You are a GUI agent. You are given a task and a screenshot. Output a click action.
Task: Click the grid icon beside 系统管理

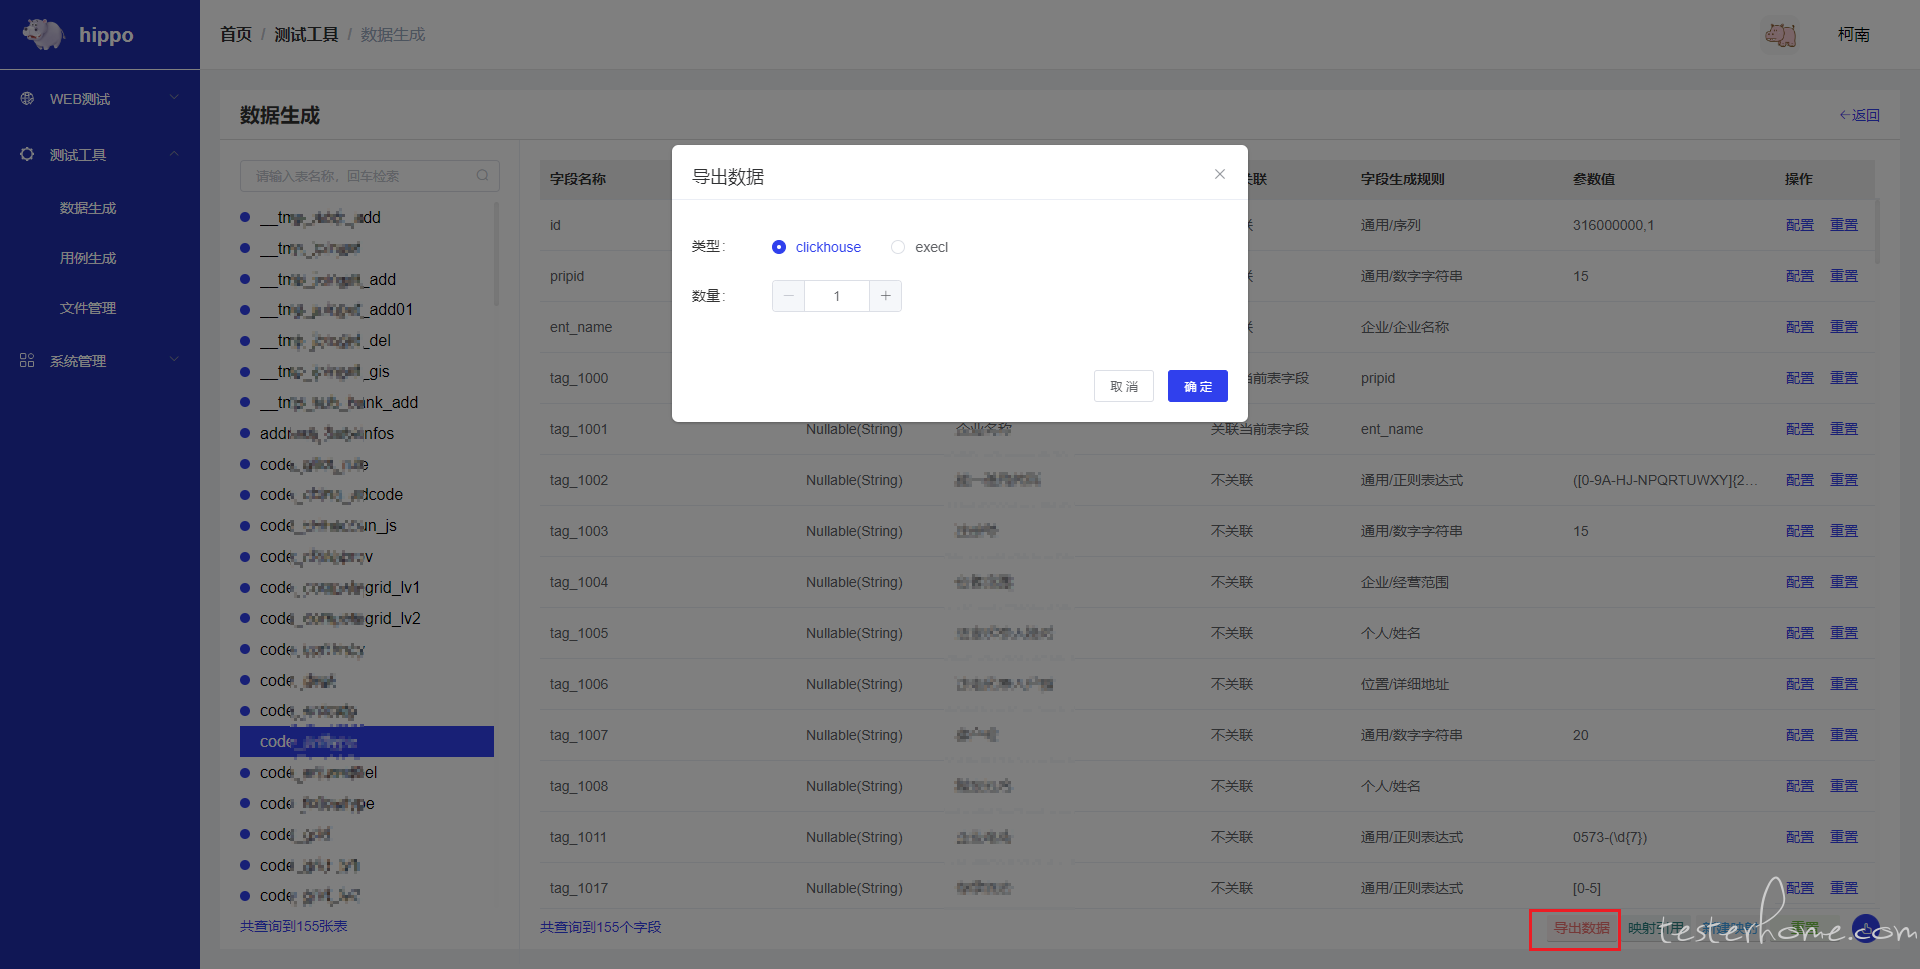click(27, 360)
